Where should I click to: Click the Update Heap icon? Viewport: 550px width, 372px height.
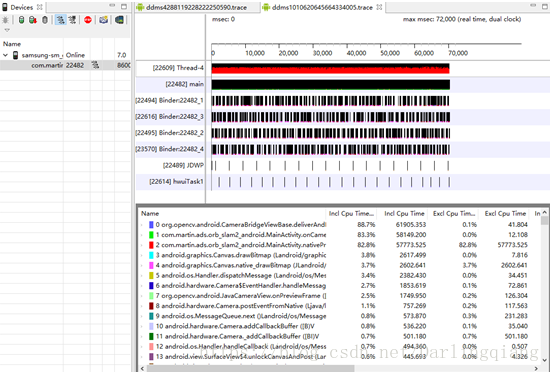coord(21,20)
